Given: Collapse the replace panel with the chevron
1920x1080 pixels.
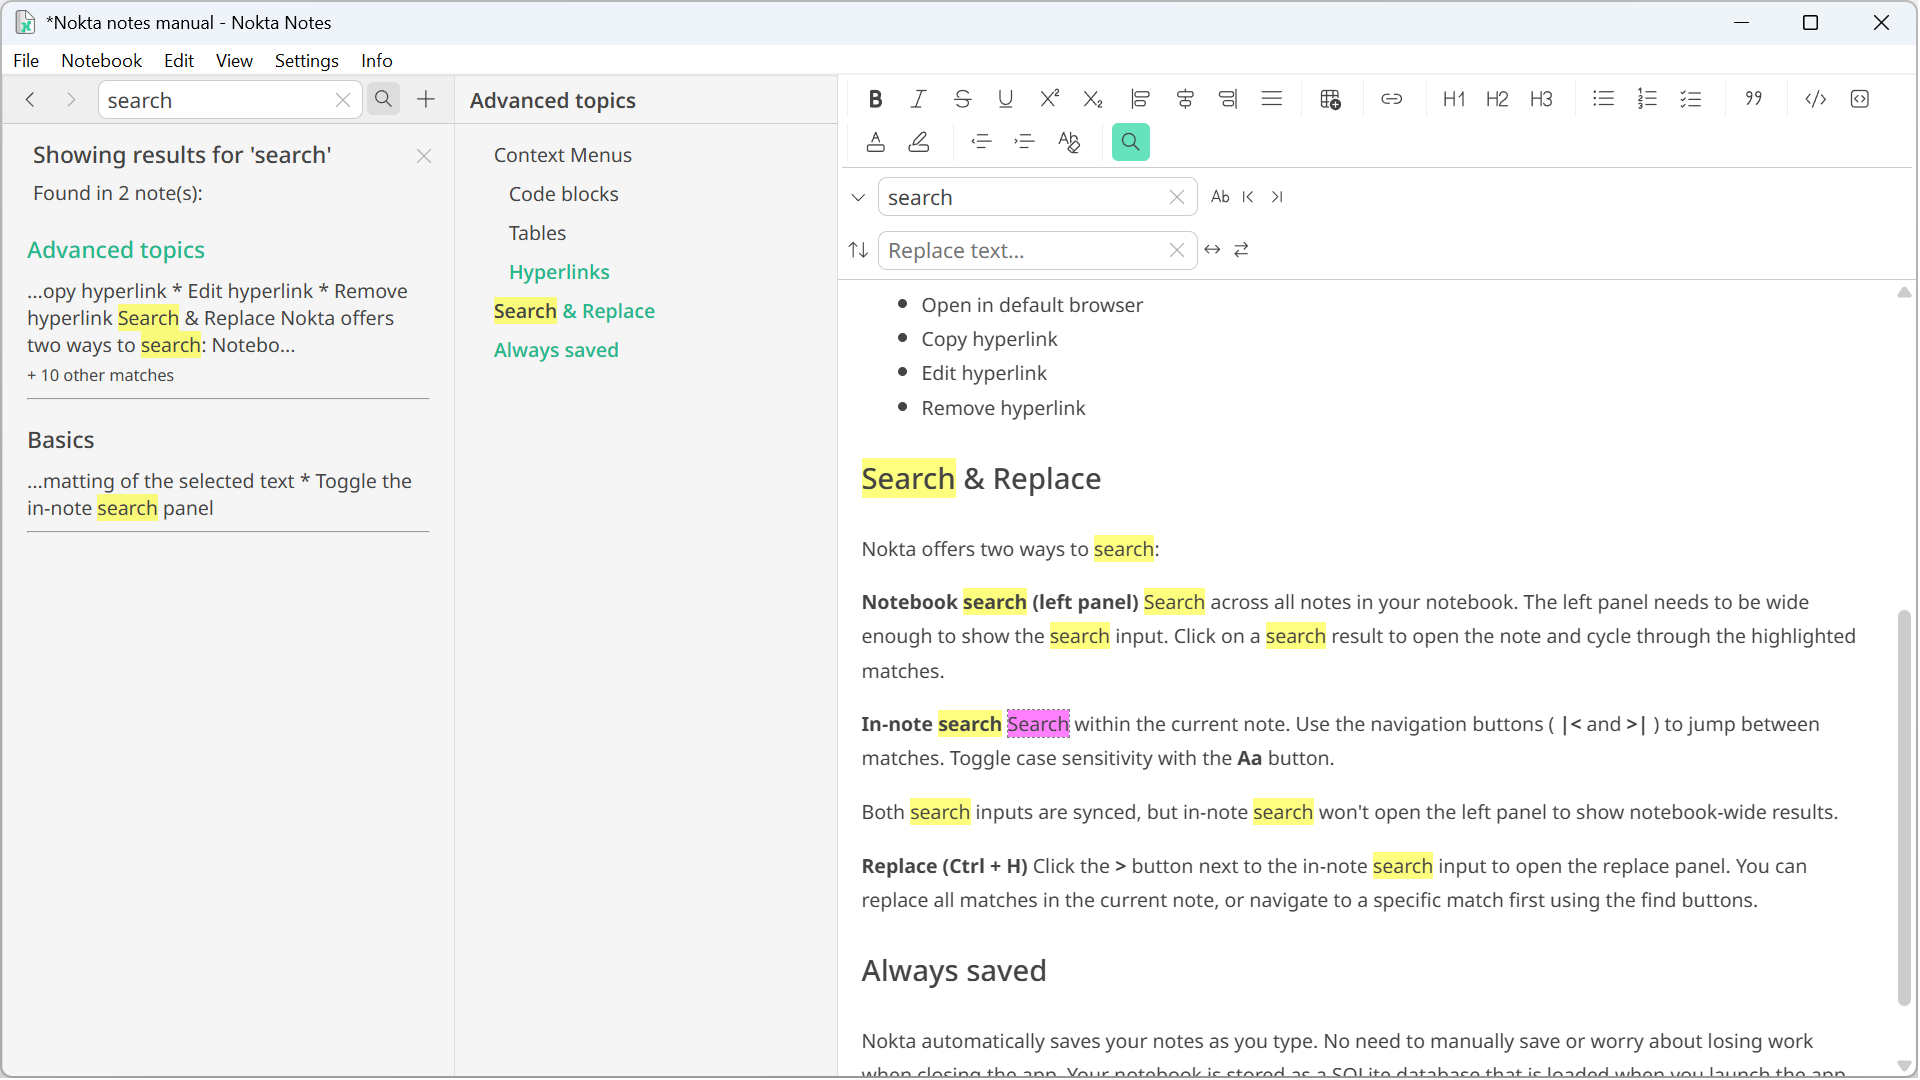Looking at the screenshot, I should 858,196.
